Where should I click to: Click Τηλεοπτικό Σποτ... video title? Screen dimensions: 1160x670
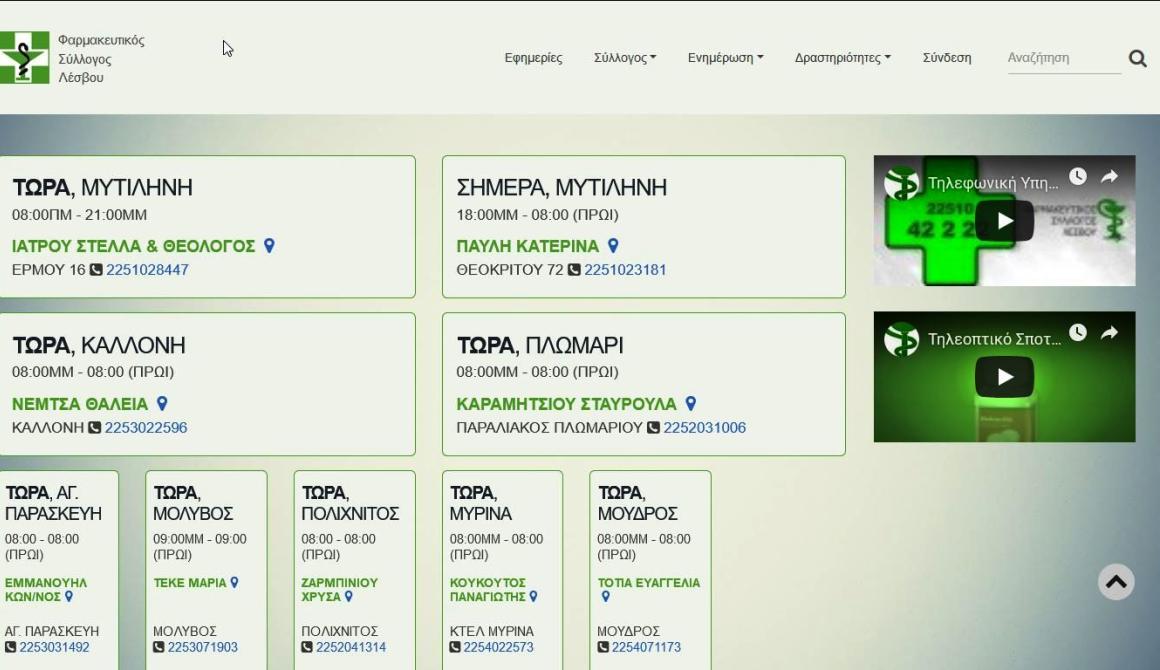point(994,339)
